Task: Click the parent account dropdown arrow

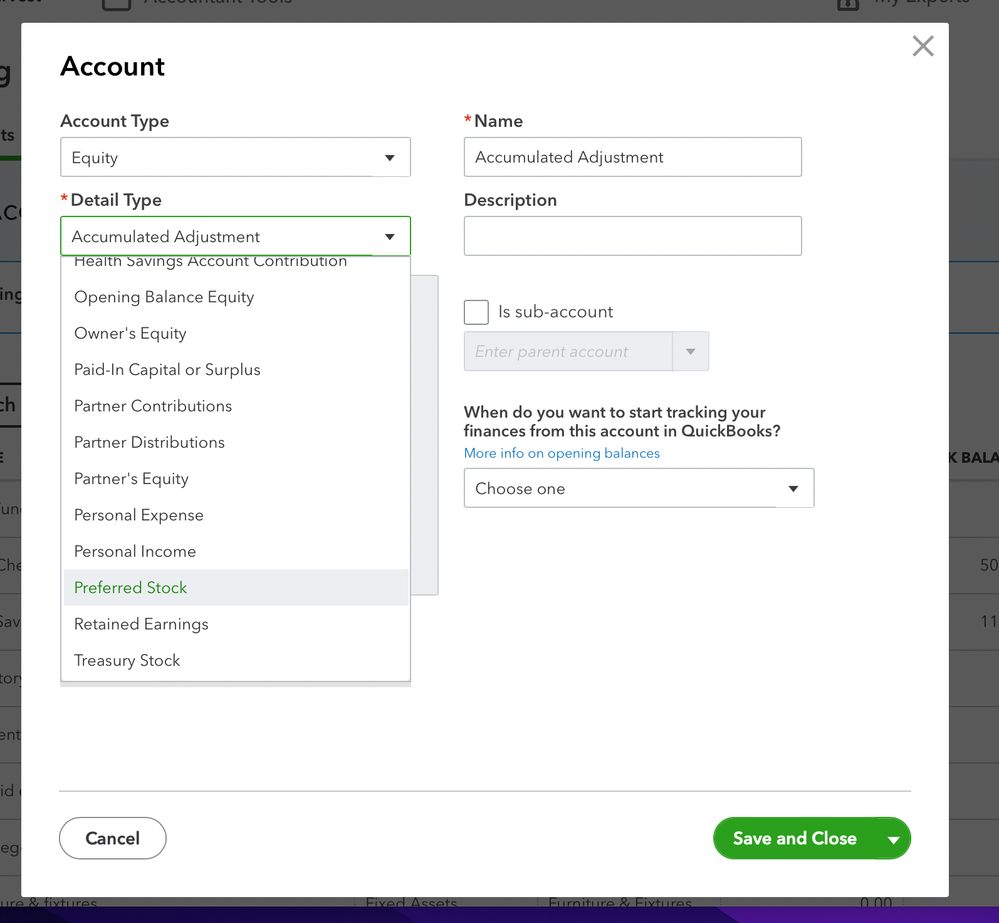Action: point(690,352)
